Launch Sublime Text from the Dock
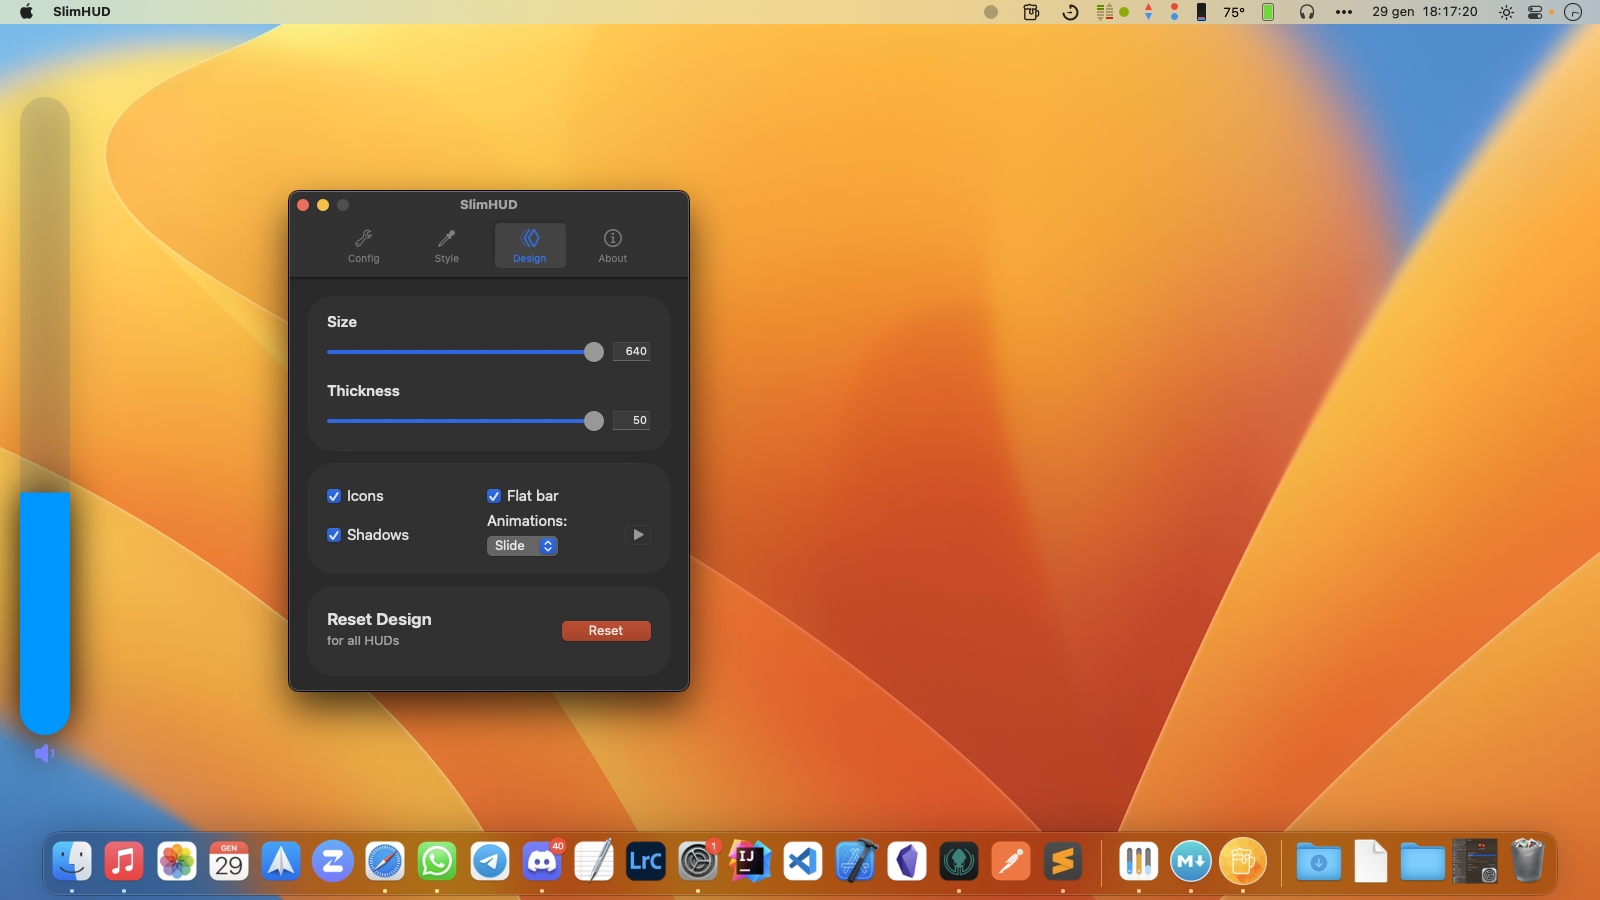Screen dimensions: 1600x900 pos(1063,861)
